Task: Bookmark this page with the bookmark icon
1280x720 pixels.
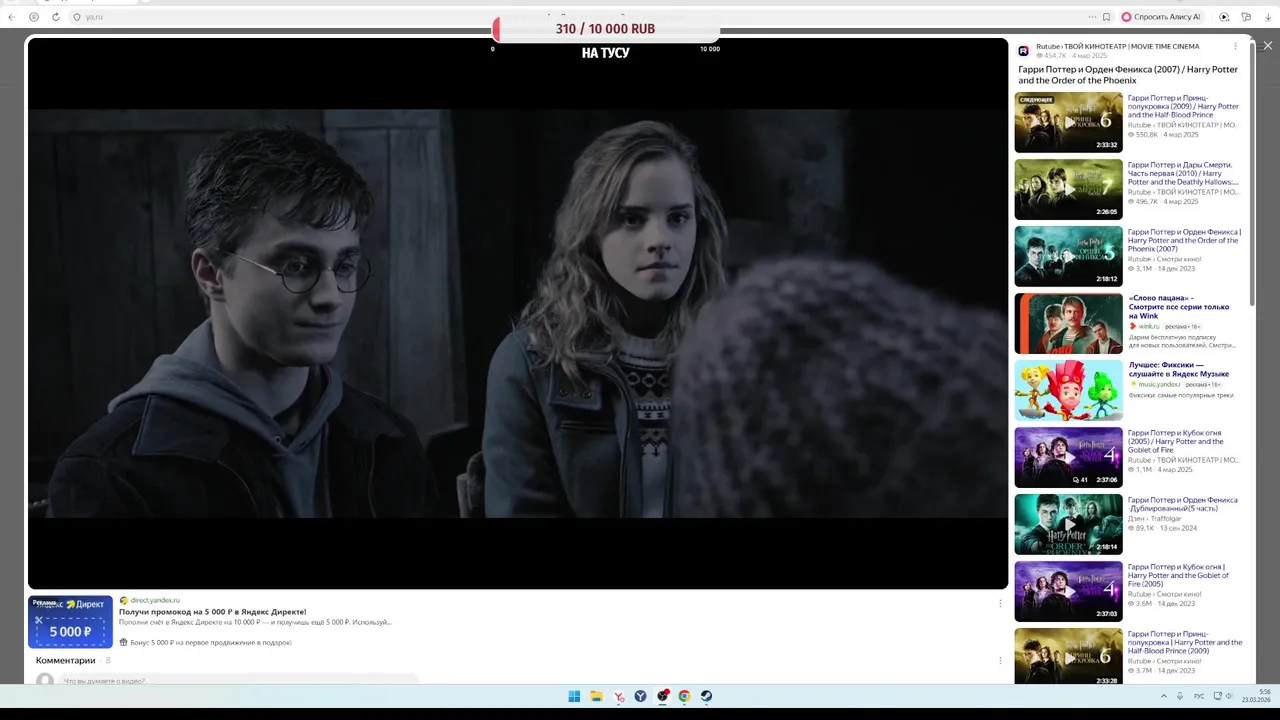Action: [x=1106, y=17]
